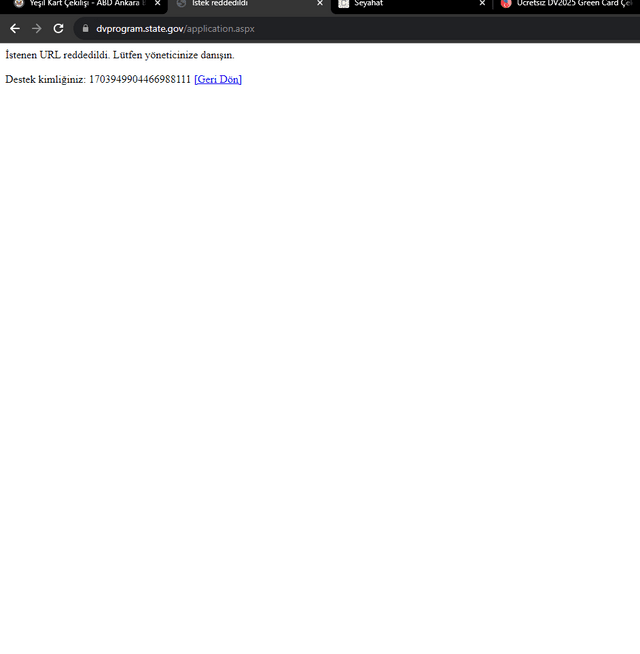Reload the dvprogram.state.gov page
The width and height of the screenshot is (640, 654).
(x=58, y=29)
